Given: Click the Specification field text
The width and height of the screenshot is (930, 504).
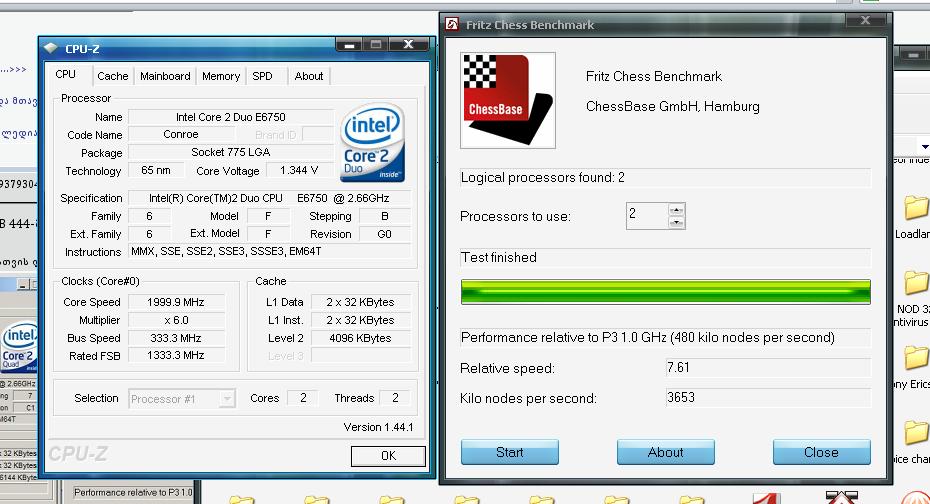Looking at the screenshot, I should click(270, 198).
